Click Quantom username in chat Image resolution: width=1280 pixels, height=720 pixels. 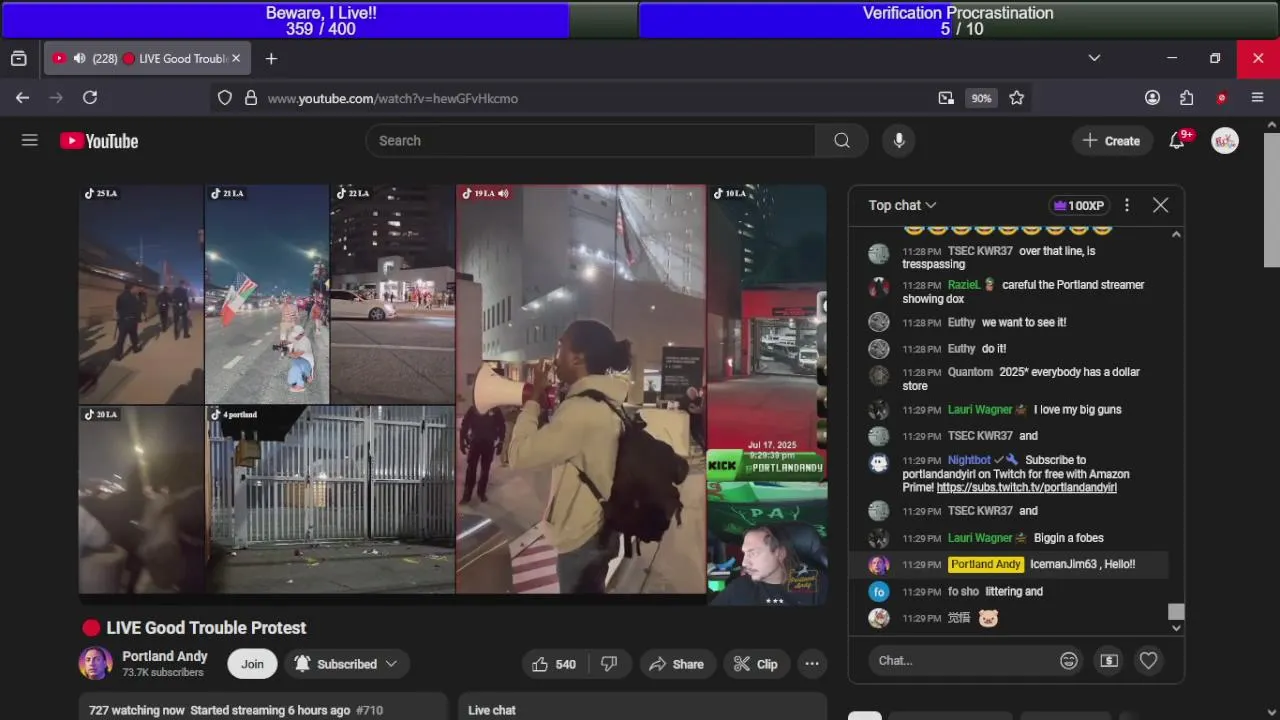click(x=971, y=372)
